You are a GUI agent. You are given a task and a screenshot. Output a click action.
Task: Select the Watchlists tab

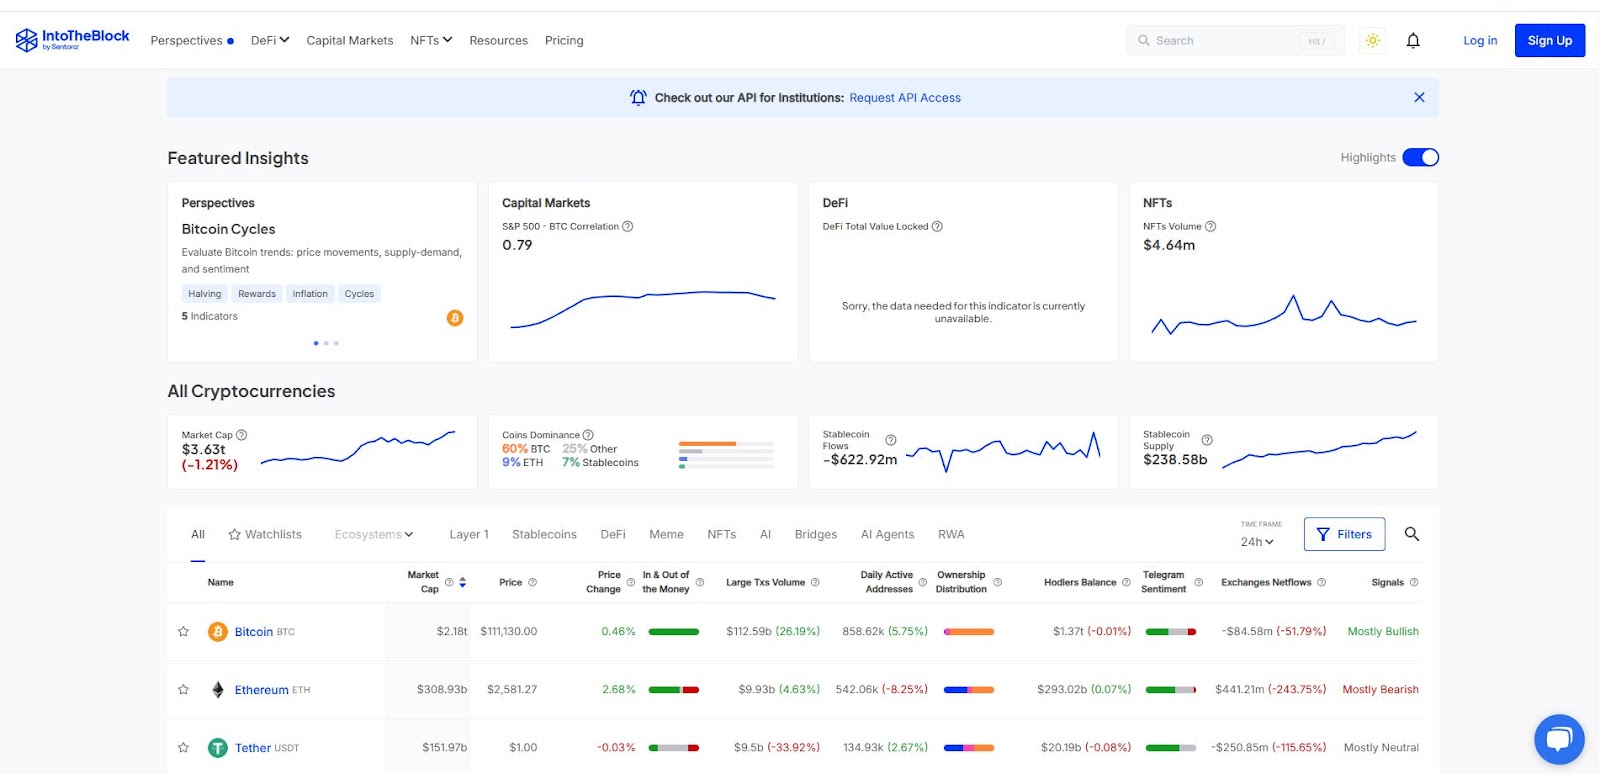(x=265, y=534)
